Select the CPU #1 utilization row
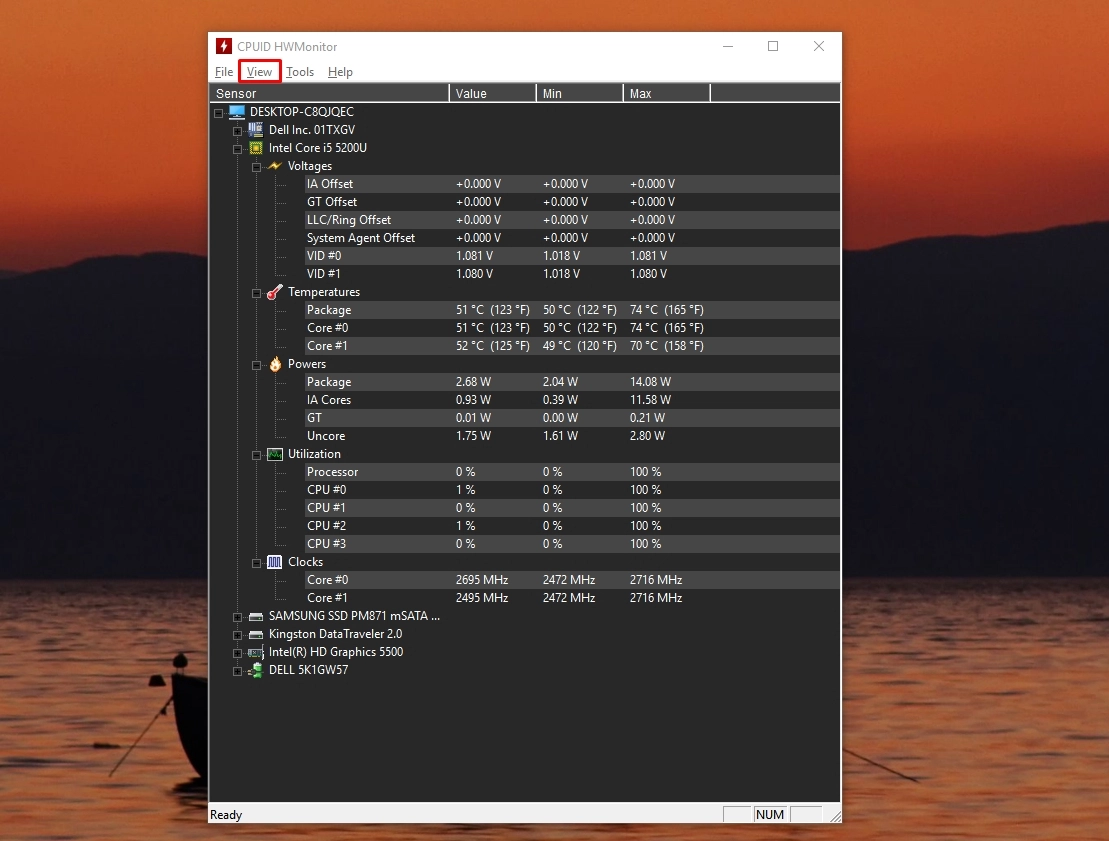The width and height of the screenshot is (1109, 841). click(572, 508)
